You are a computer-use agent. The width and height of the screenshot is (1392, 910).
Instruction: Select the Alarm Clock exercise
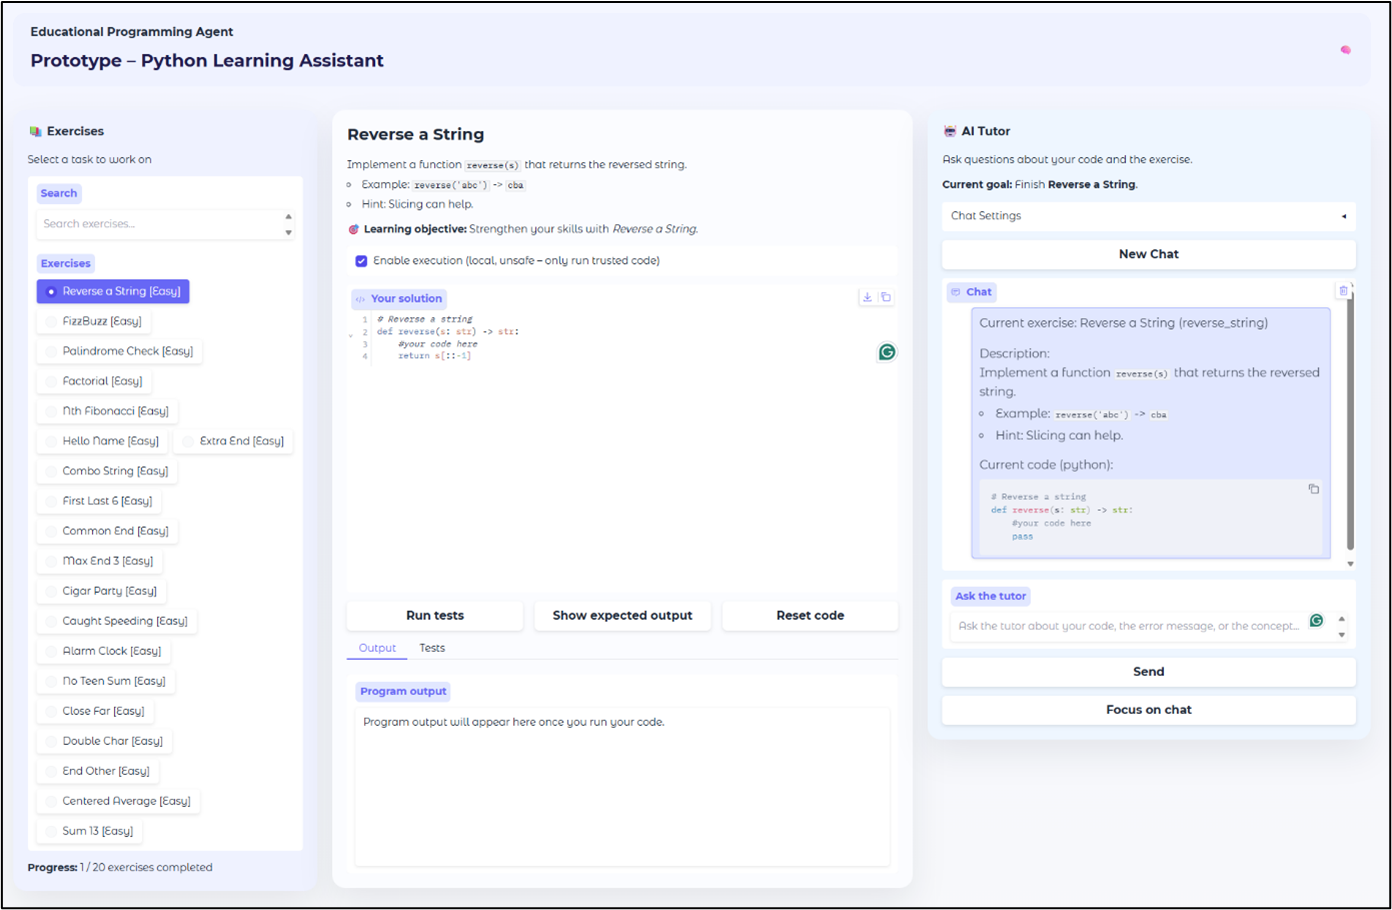(x=104, y=651)
